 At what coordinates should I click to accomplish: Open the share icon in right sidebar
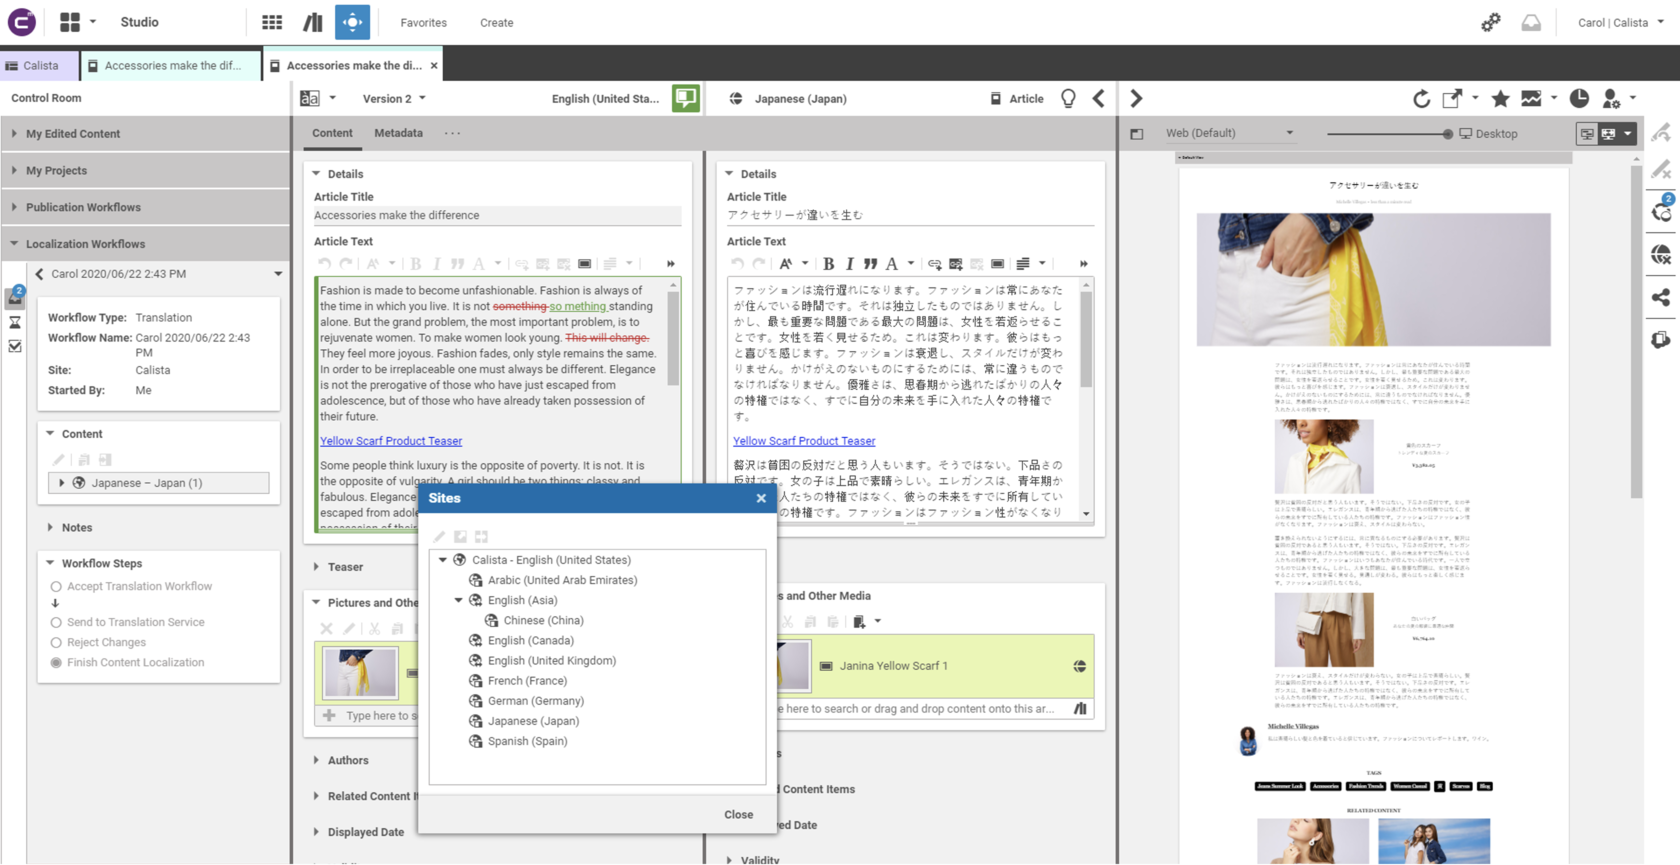click(x=1661, y=297)
